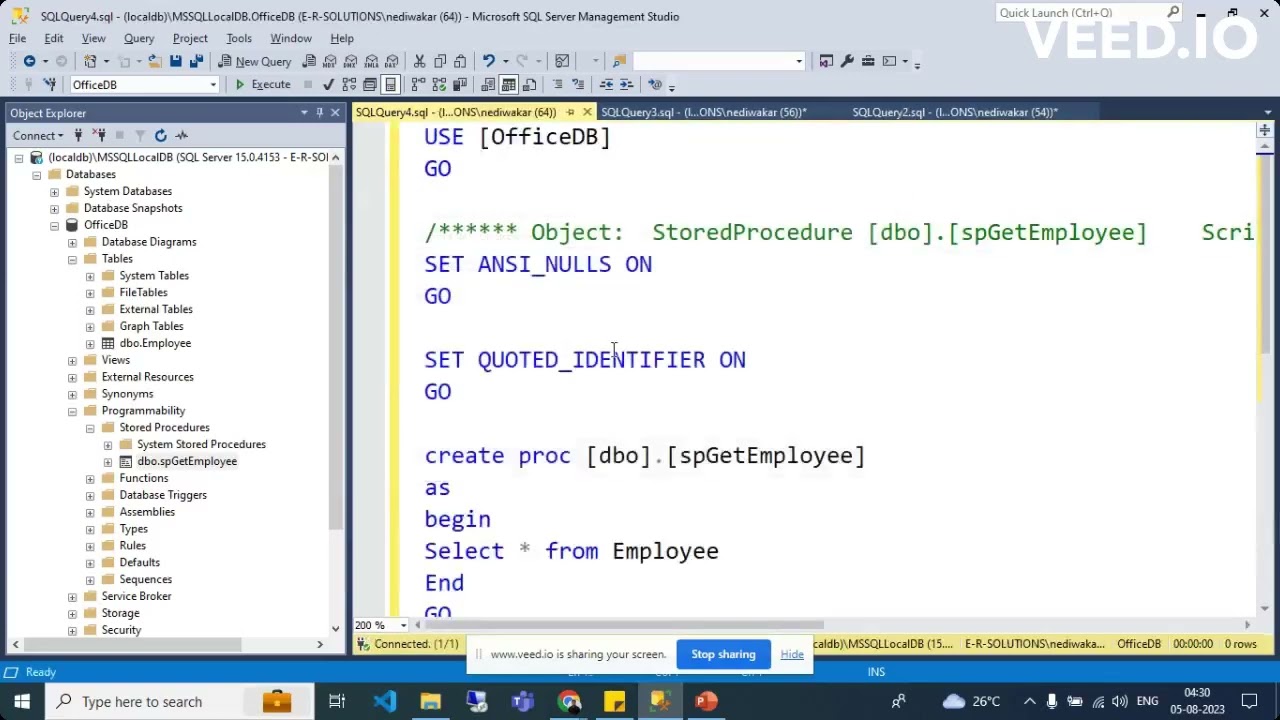
Task: Open the Toolbox icon in toolbar
Action: pyautogui.click(x=868, y=61)
